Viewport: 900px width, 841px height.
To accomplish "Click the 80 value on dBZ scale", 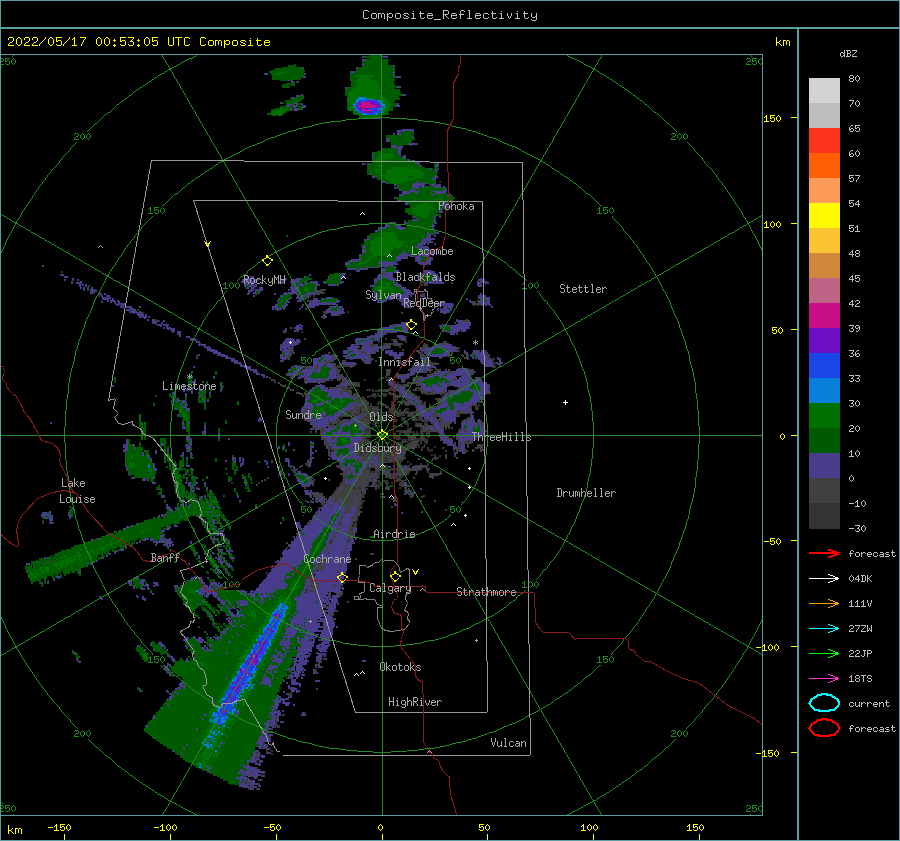I will (854, 79).
